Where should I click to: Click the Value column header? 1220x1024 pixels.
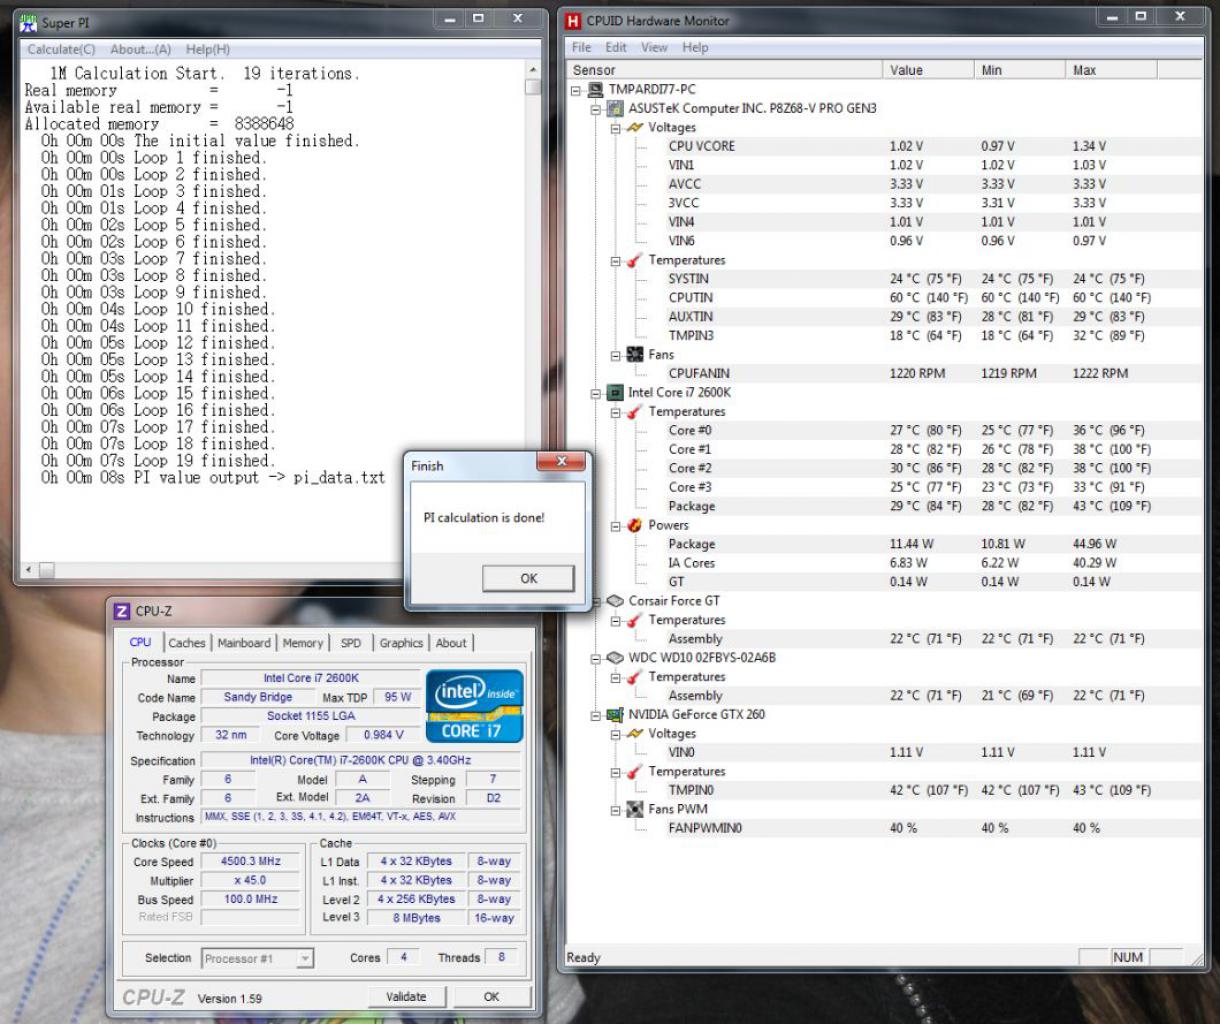[930, 70]
